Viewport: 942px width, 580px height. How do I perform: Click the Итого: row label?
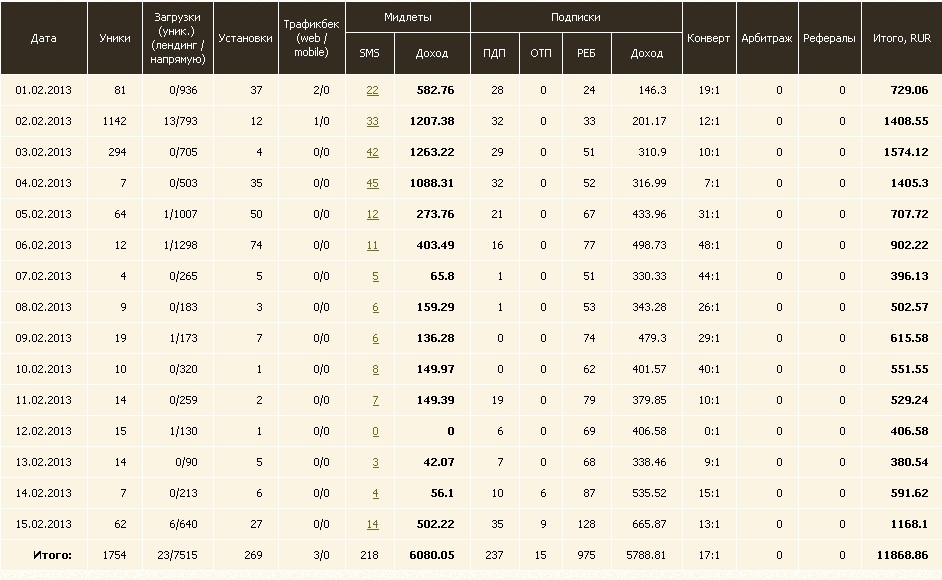[52, 555]
